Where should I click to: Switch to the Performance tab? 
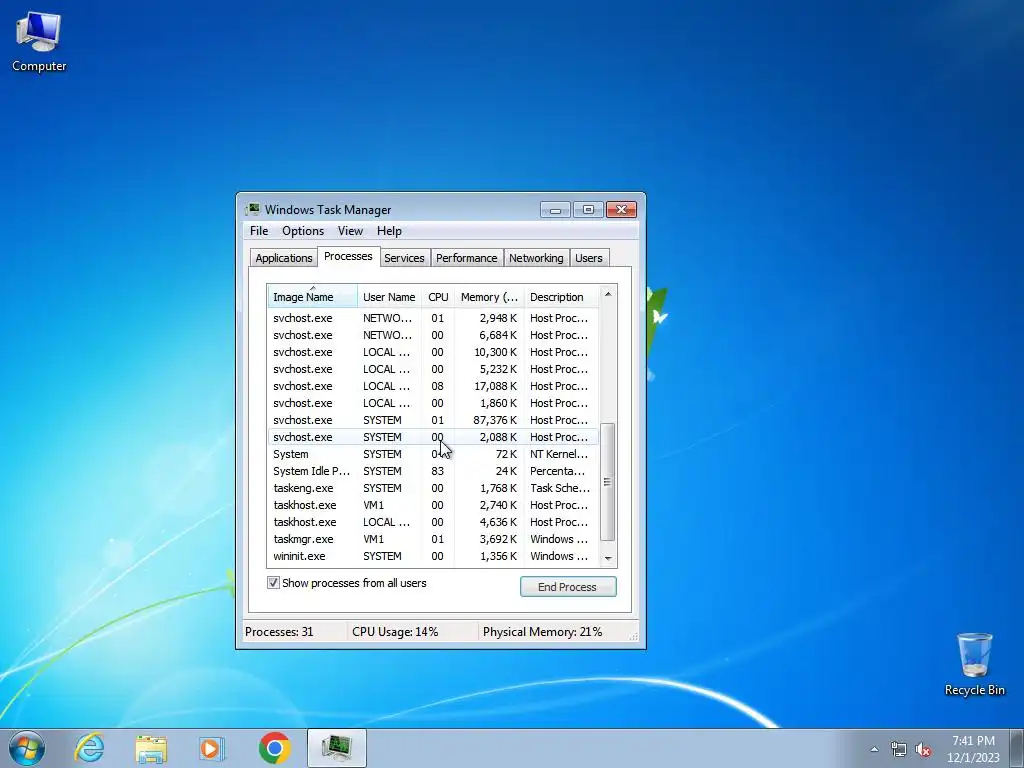tap(466, 258)
